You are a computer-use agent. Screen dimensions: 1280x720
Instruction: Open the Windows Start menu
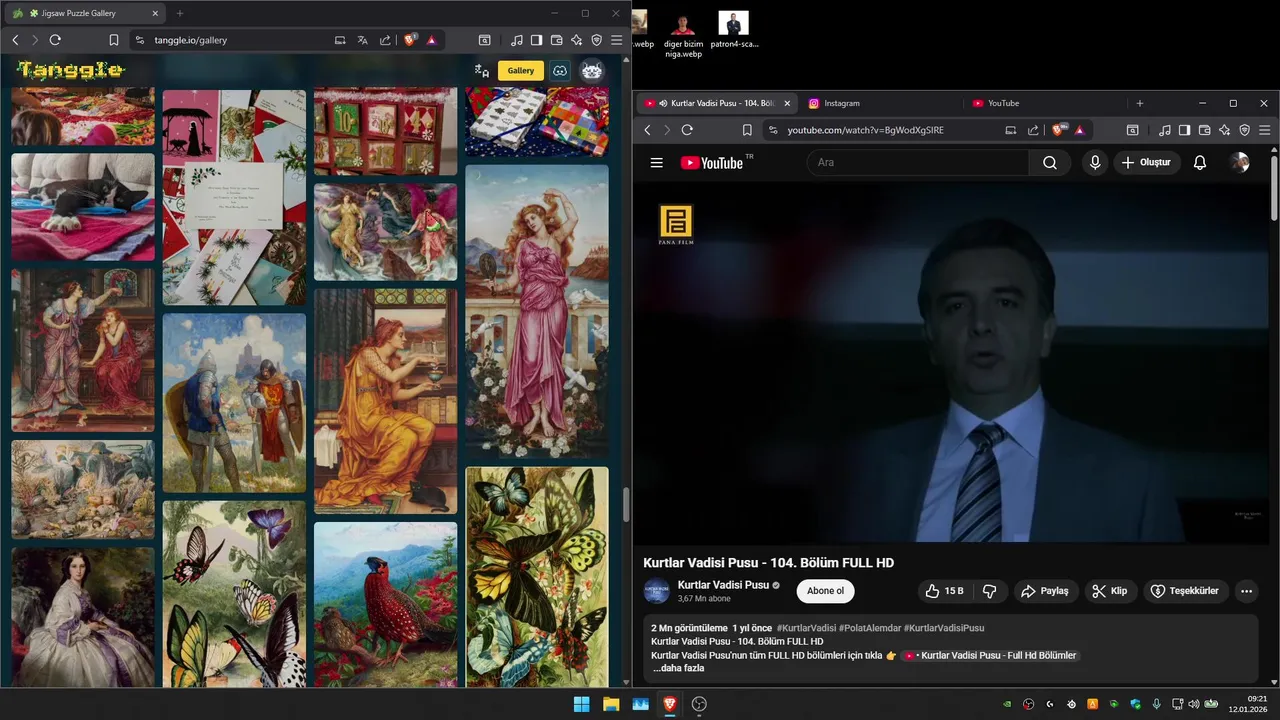pyautogui.click(x=581, y=704)
